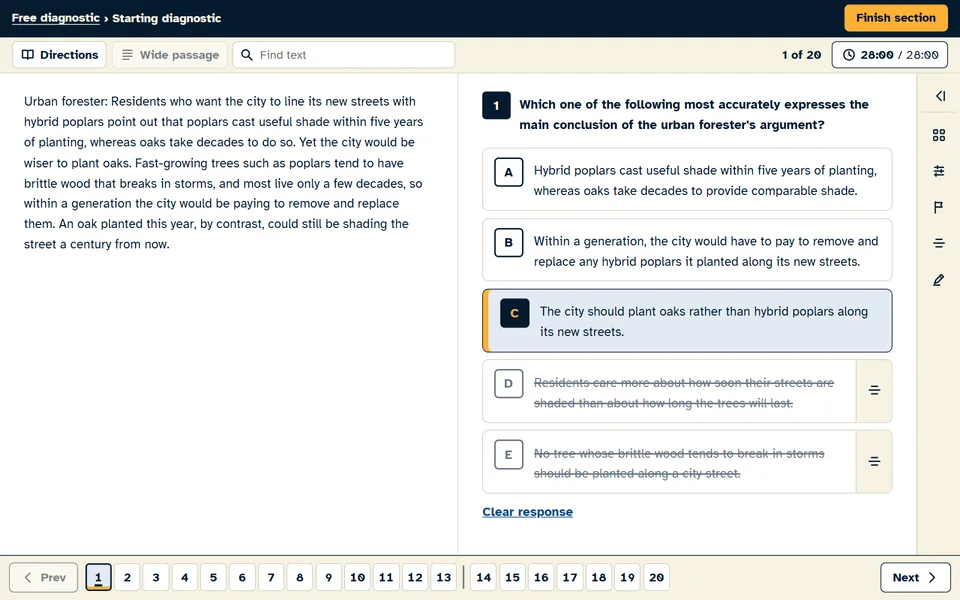Open display settings sliders icon
Image resolution: width=960 pixels, height=600 pixels.
939,171
